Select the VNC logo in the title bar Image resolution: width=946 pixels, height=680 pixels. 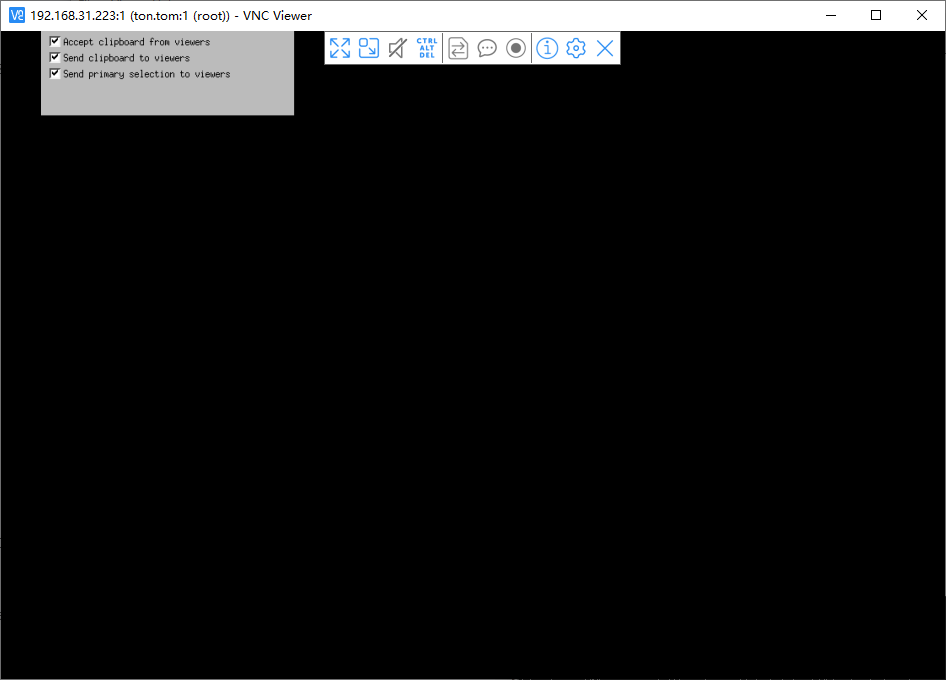[14, 15]
